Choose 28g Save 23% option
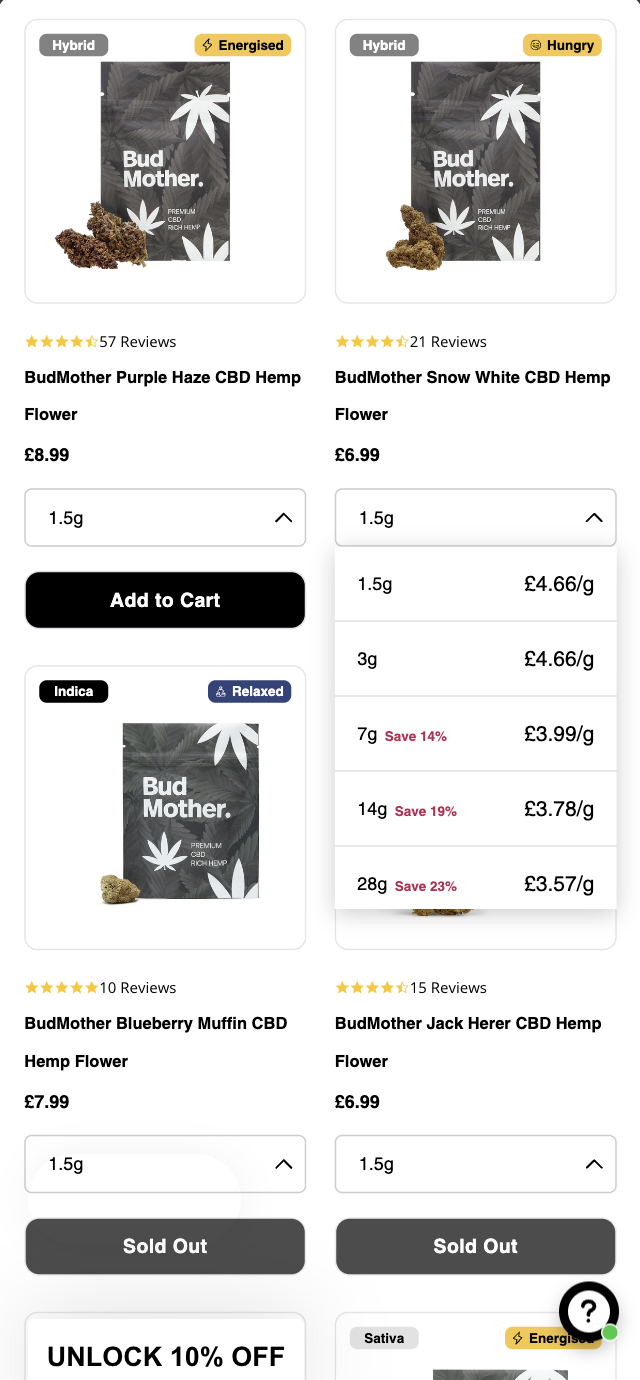 (x=475, y=884)
